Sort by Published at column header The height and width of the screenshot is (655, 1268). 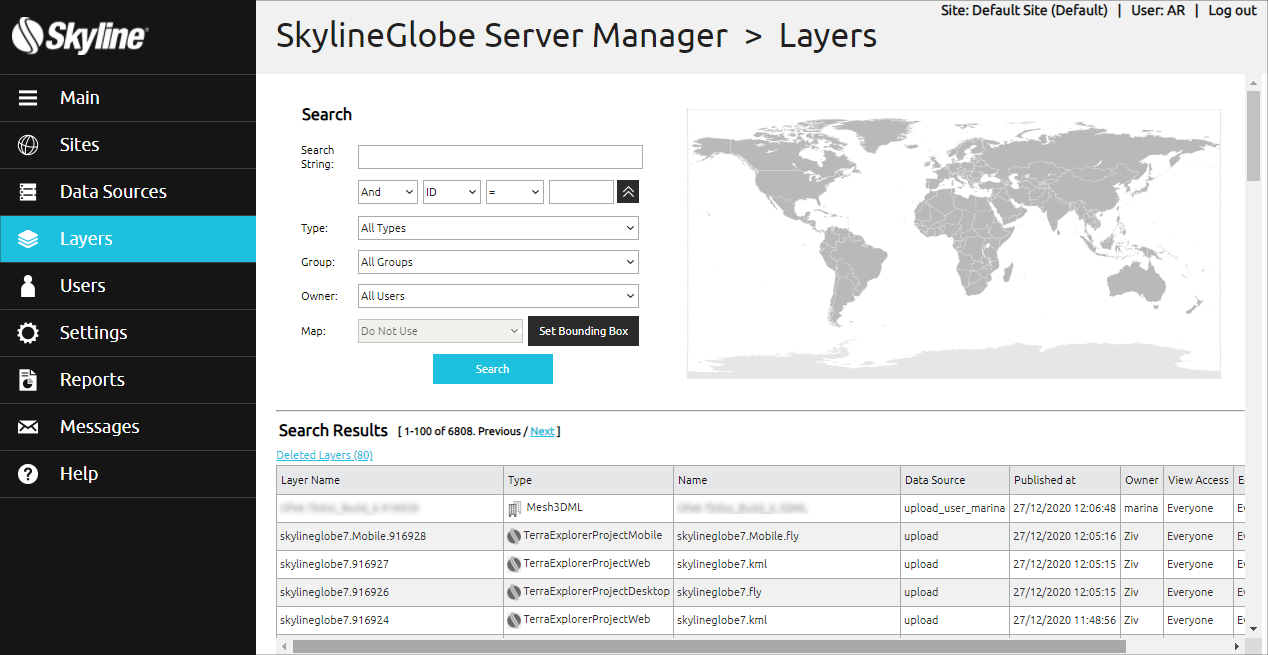click(x=1065, y=480)
